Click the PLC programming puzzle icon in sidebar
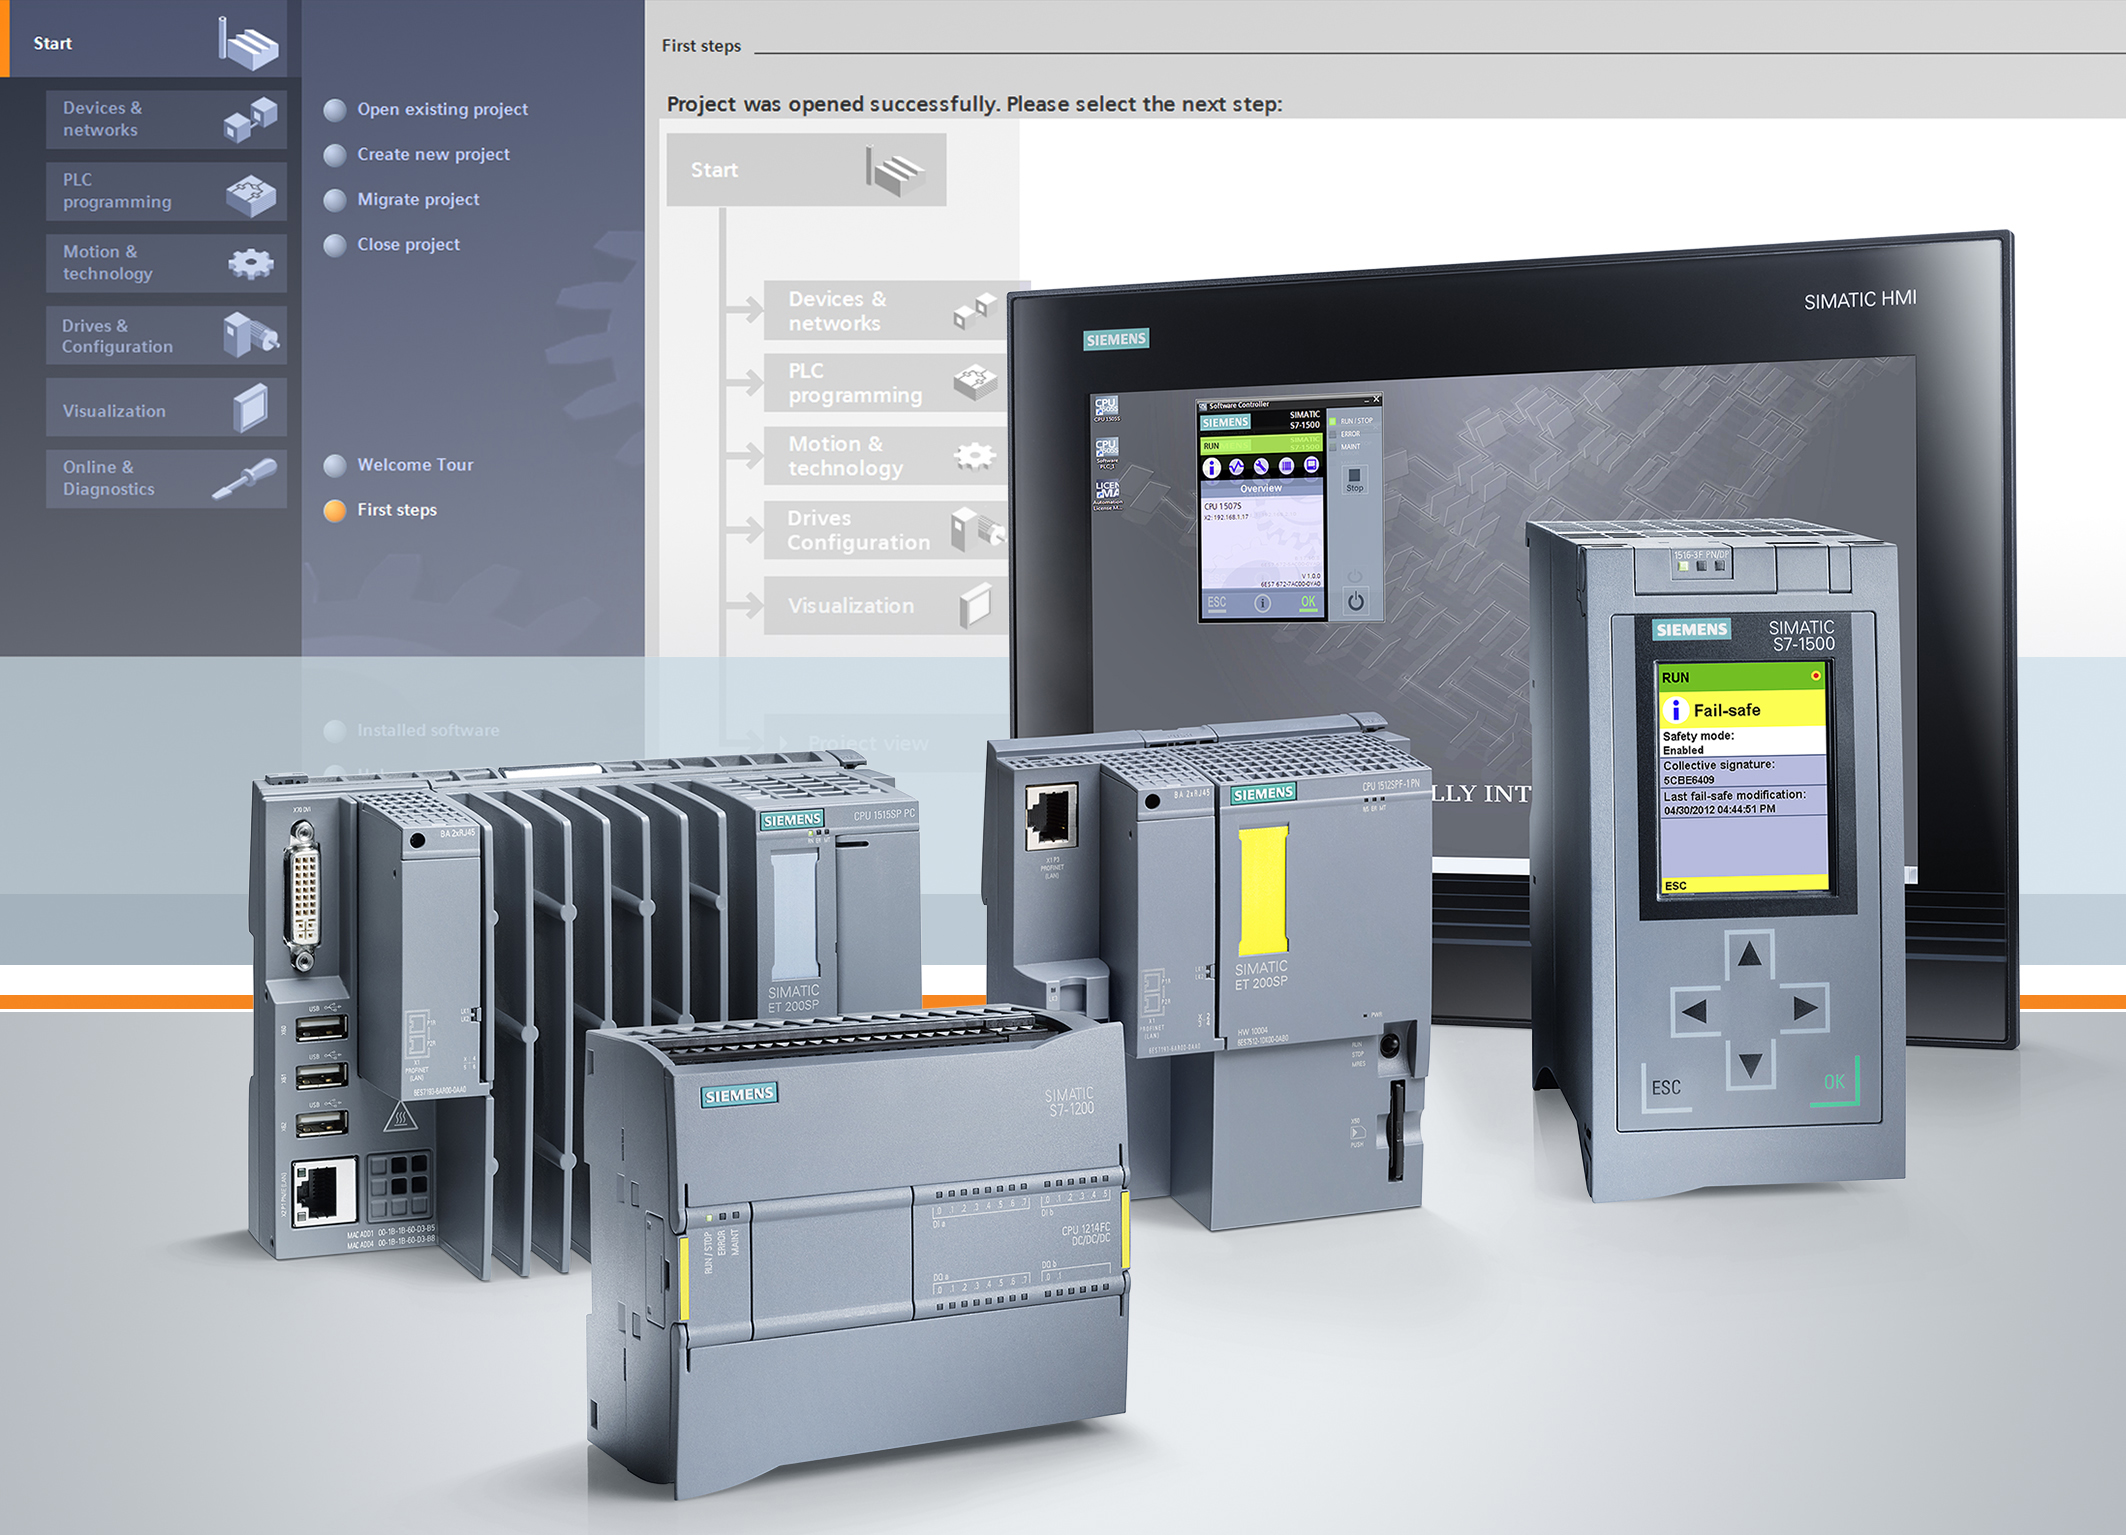The image size is (2126, 1535). click(251, 194)
